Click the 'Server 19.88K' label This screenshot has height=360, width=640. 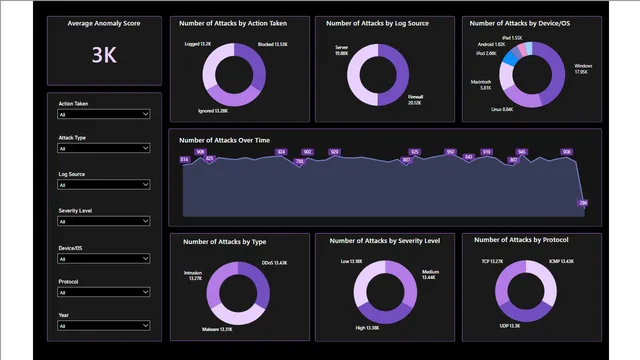coord(342,50)
